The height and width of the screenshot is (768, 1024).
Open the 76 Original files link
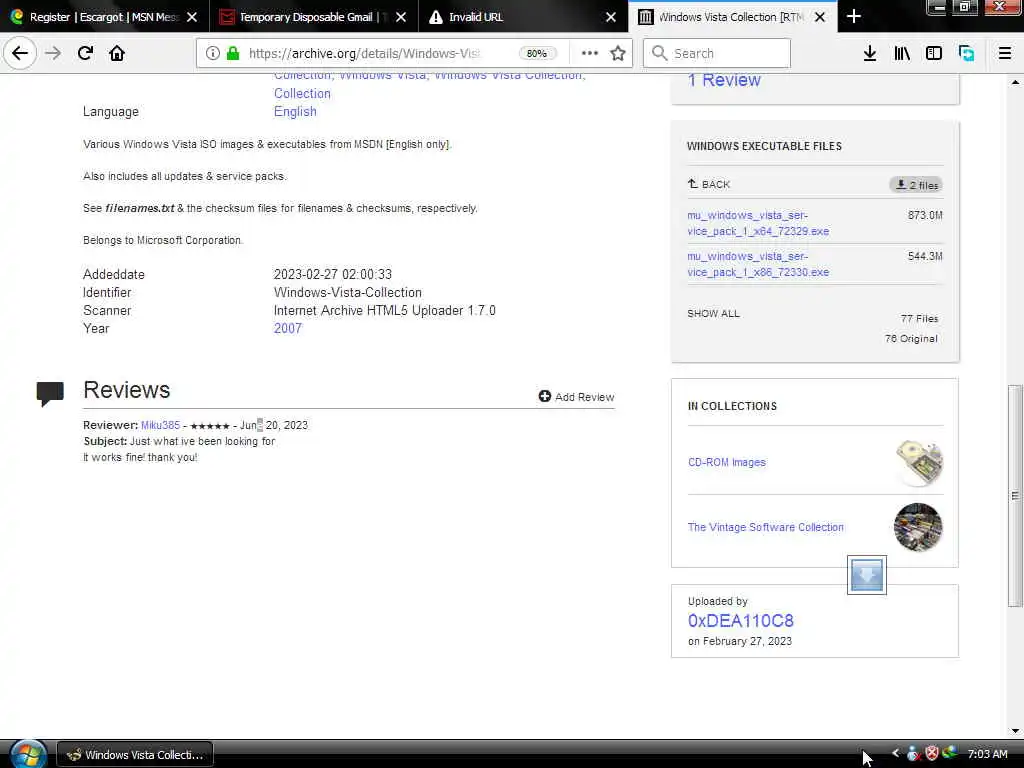tap(911, 338)
